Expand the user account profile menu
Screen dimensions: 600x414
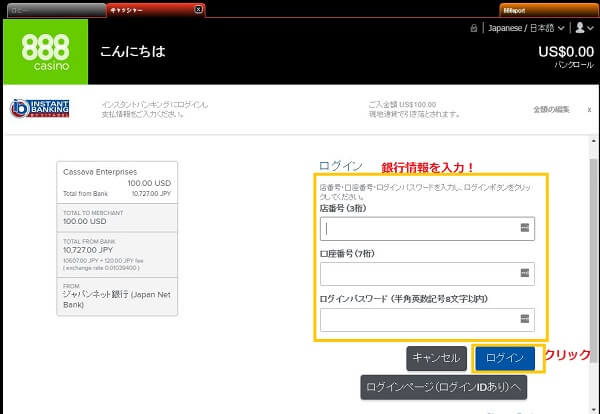click(x=583, y=28)
